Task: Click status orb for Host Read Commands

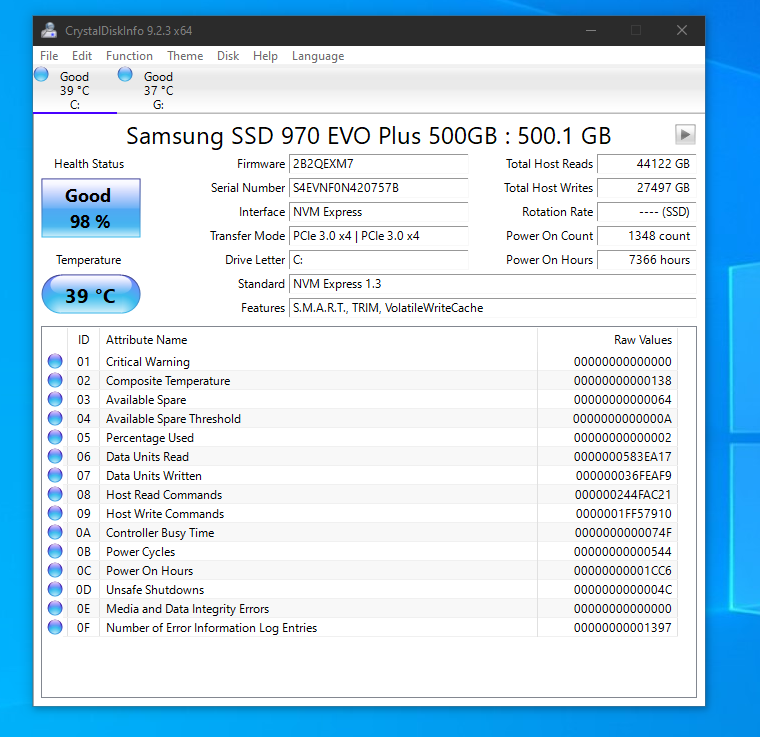Action: click(55, 494)
